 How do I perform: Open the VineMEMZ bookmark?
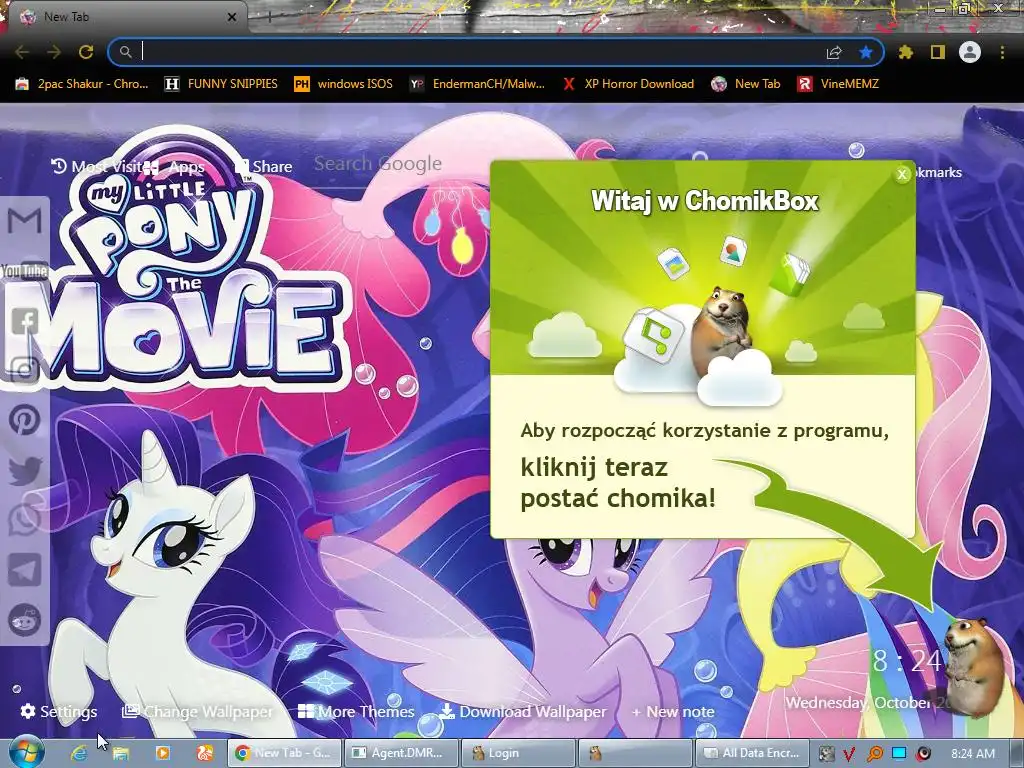838,84
